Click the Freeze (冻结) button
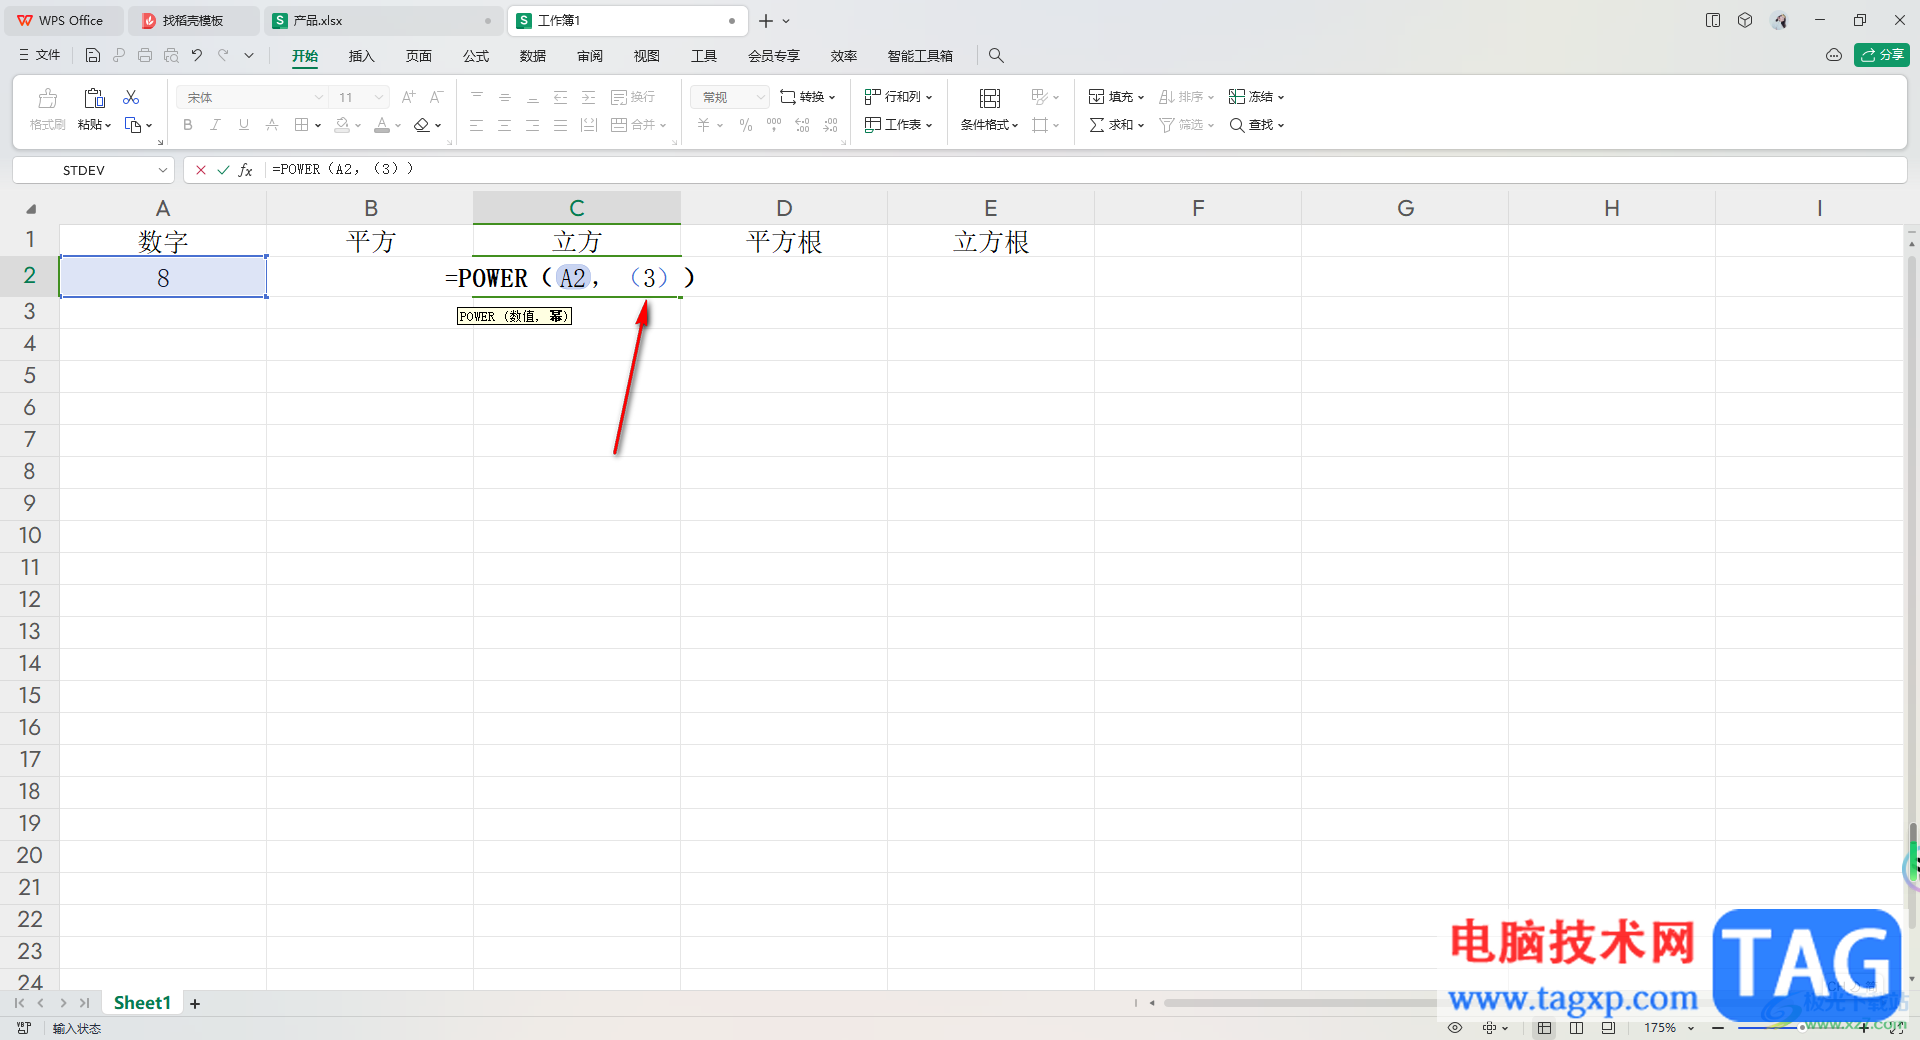Image resolution: width=1920 pixels, height=1040 pixels. 1256,97
